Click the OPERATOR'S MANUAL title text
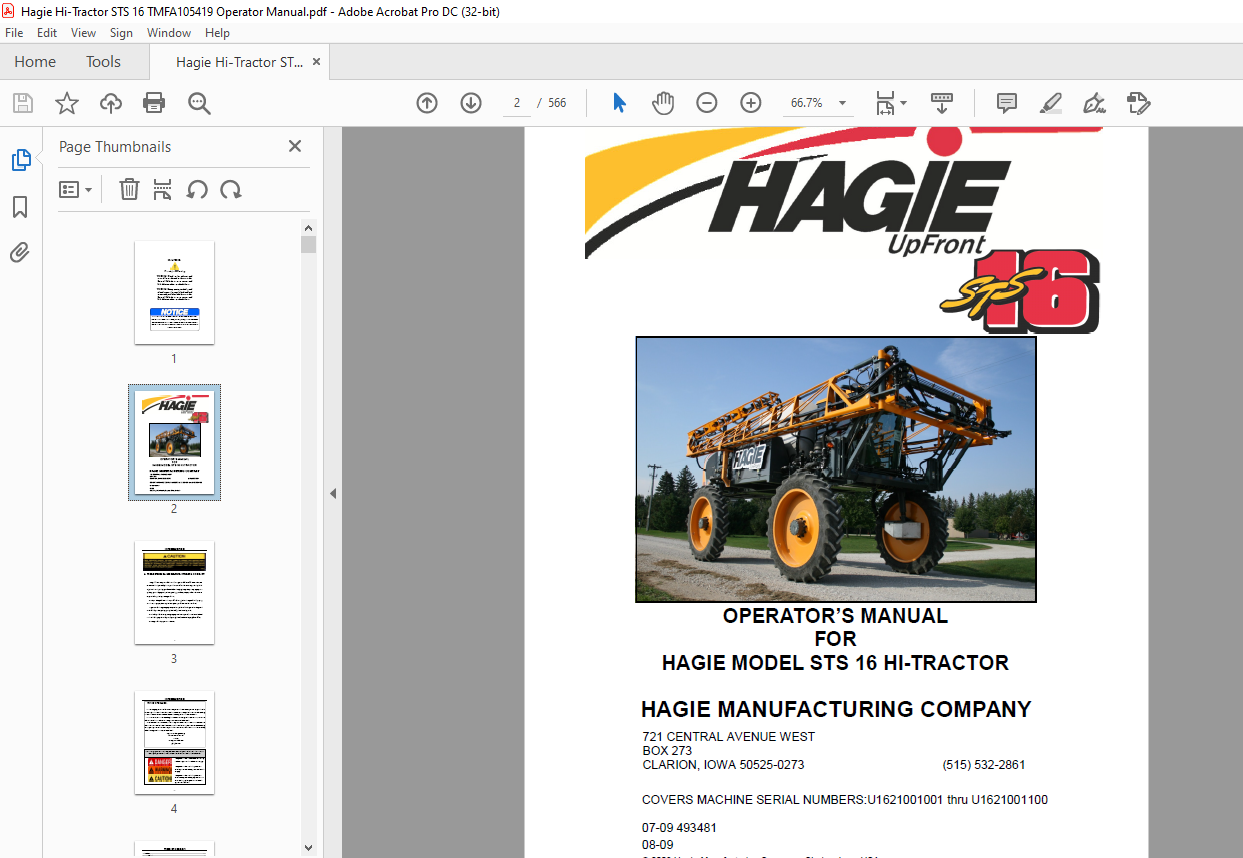 pyautogui.click(x=835, y=616)
